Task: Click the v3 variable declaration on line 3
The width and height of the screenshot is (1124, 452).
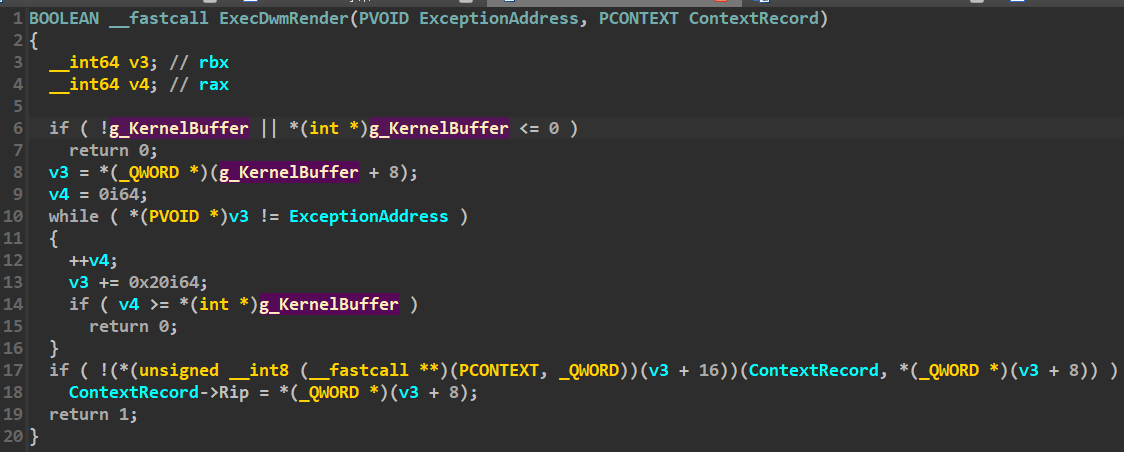Action: [138, 62]
